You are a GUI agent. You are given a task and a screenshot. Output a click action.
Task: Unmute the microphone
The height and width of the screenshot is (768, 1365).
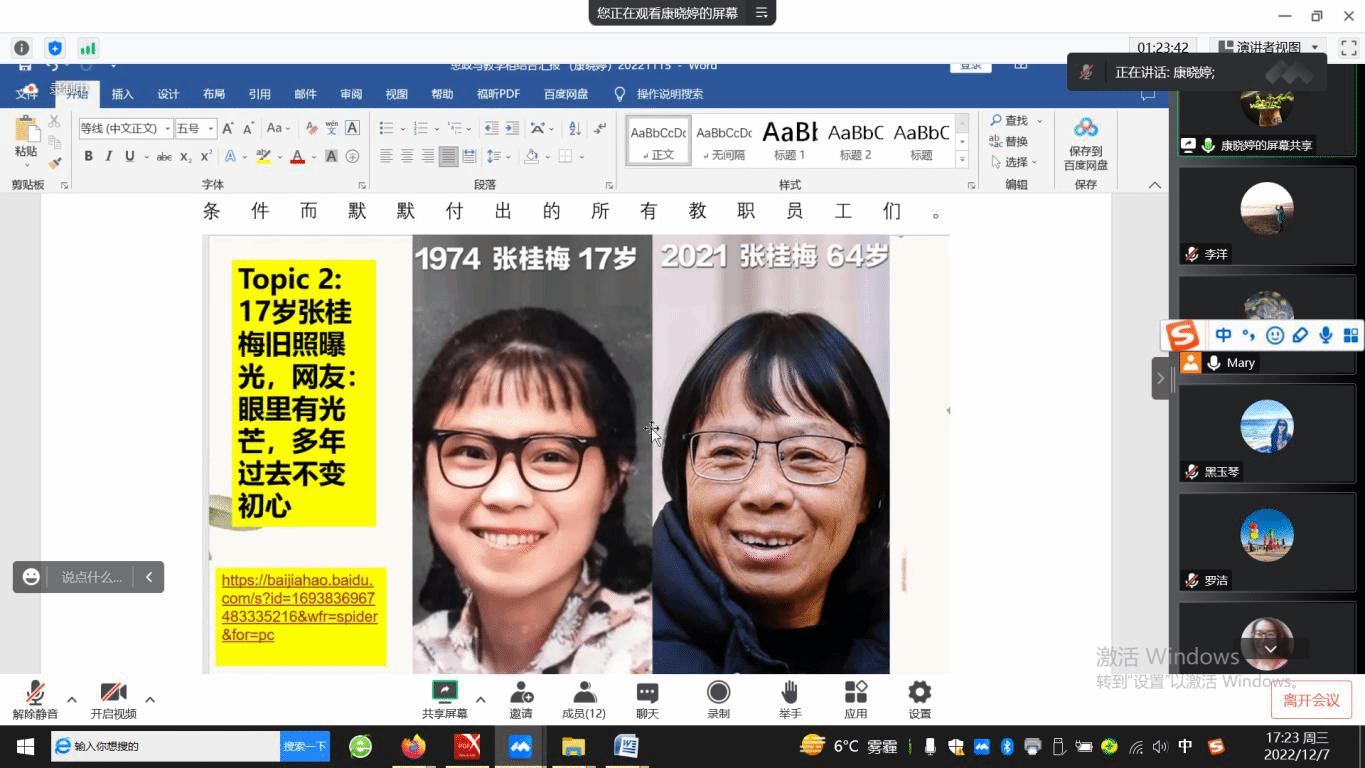(35, 692)
